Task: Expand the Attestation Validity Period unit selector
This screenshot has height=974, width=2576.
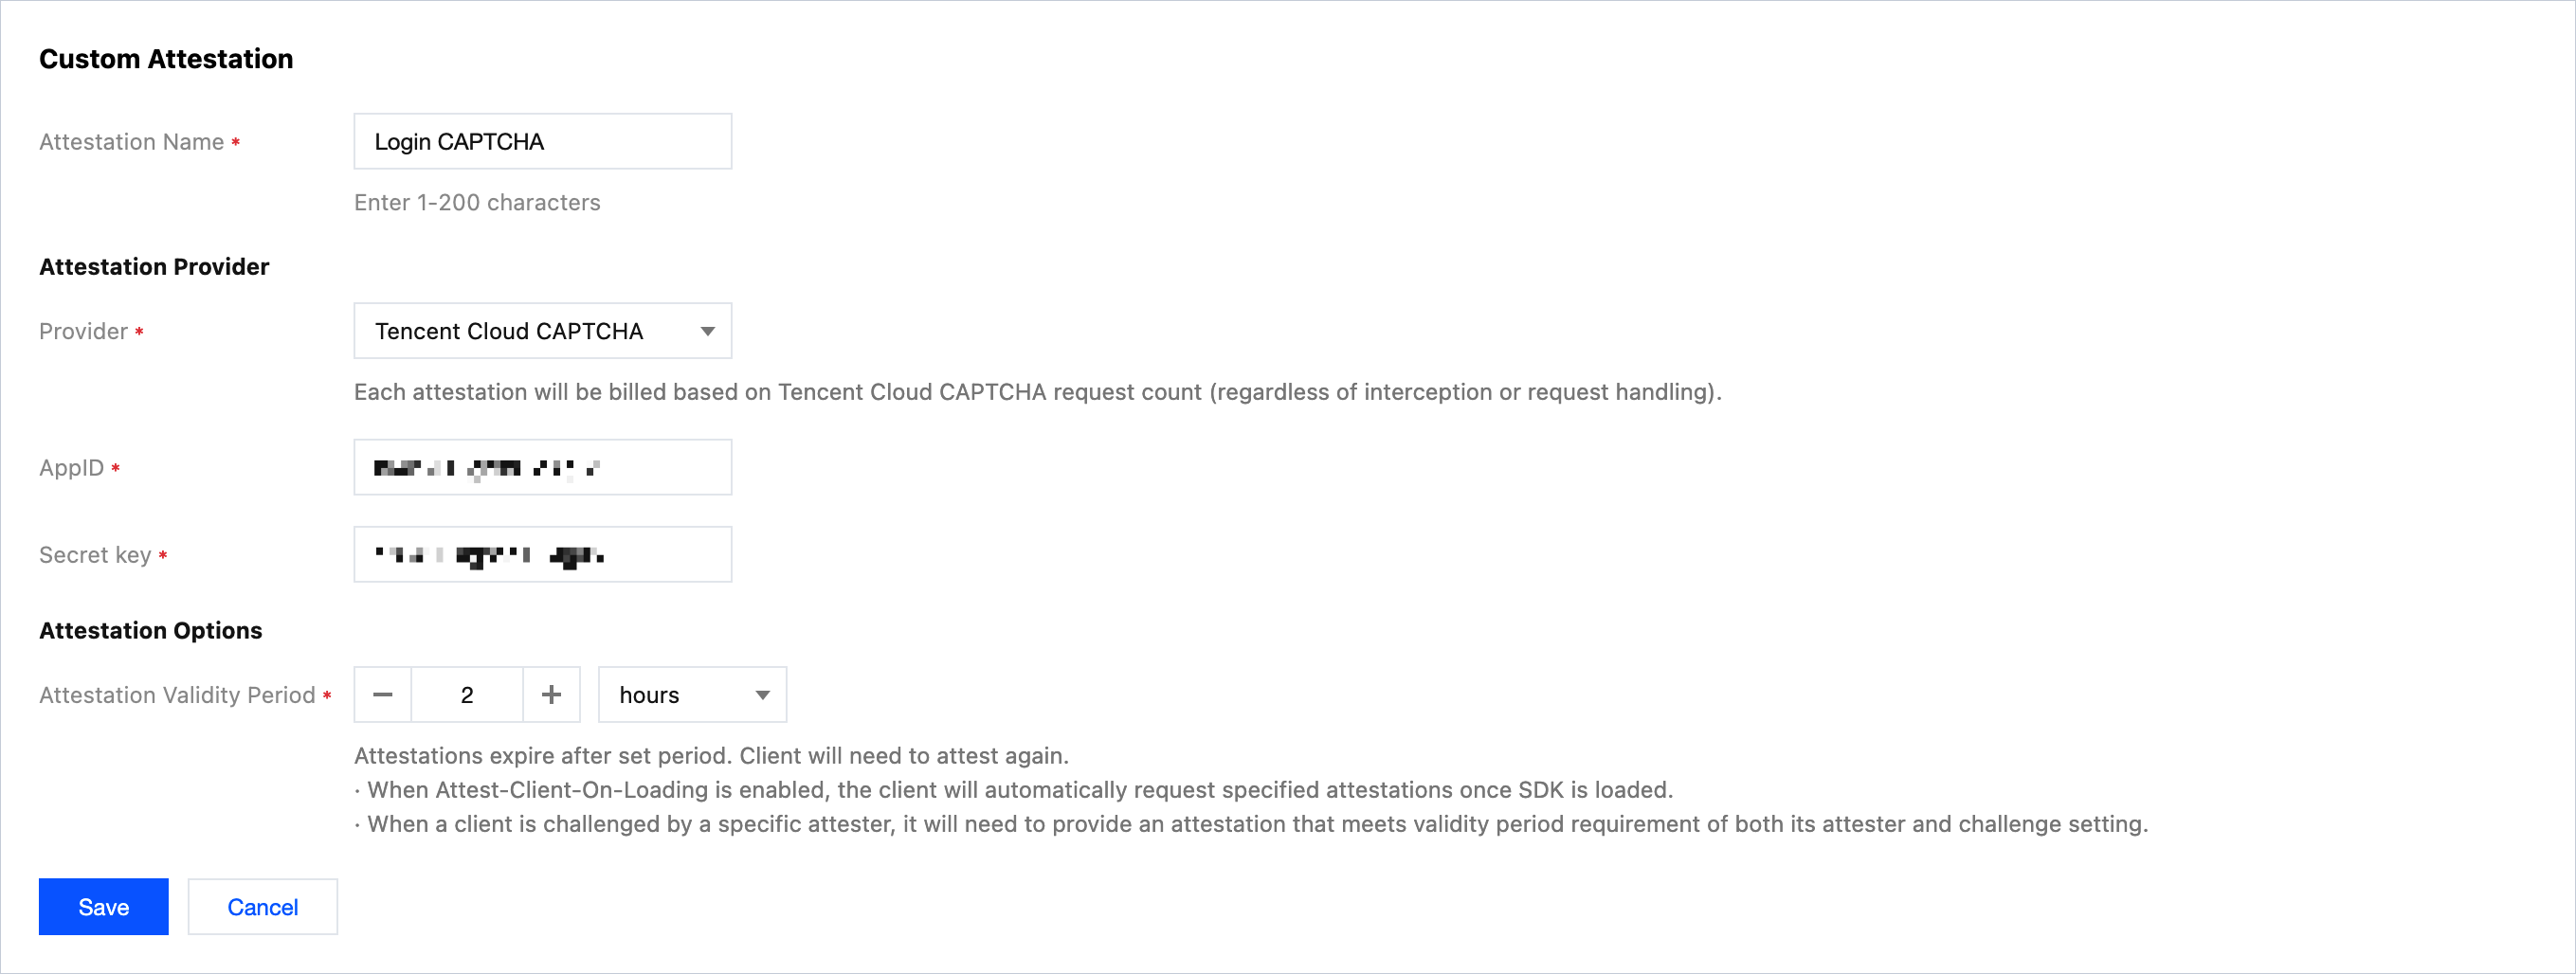Action: pos(691,694)
